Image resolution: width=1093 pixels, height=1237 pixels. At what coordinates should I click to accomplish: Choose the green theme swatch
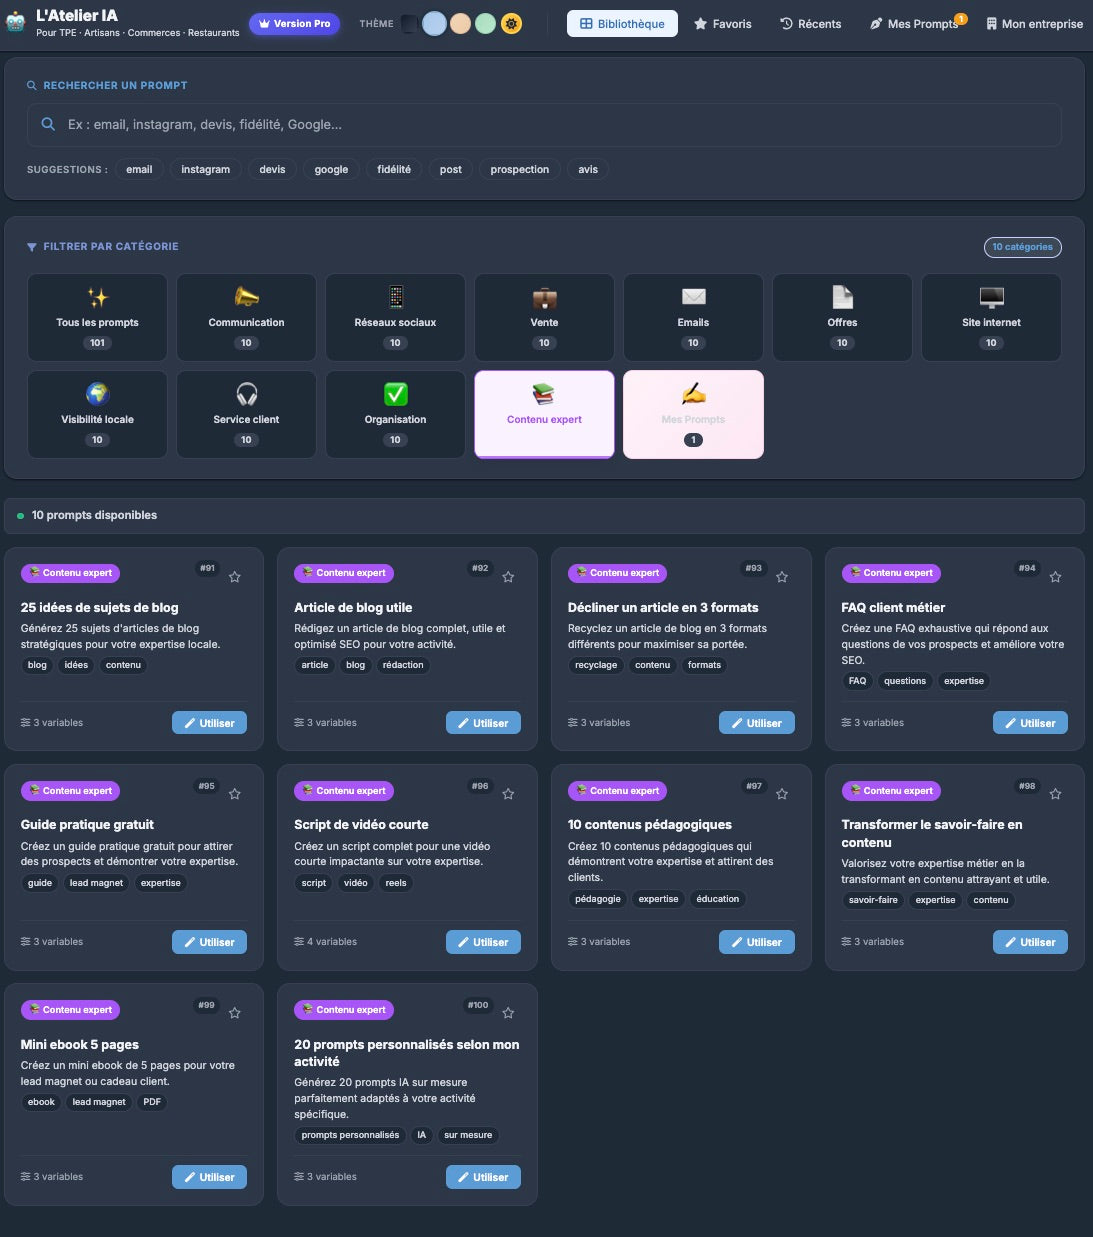coord(485,23)
